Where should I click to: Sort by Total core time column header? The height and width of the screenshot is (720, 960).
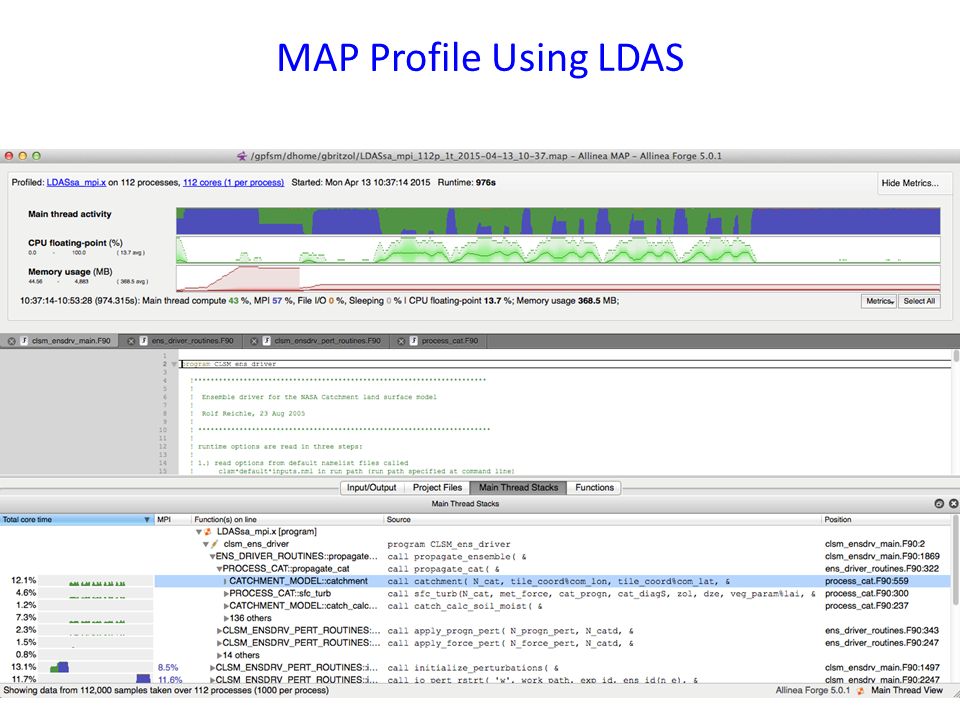(77, 520)
